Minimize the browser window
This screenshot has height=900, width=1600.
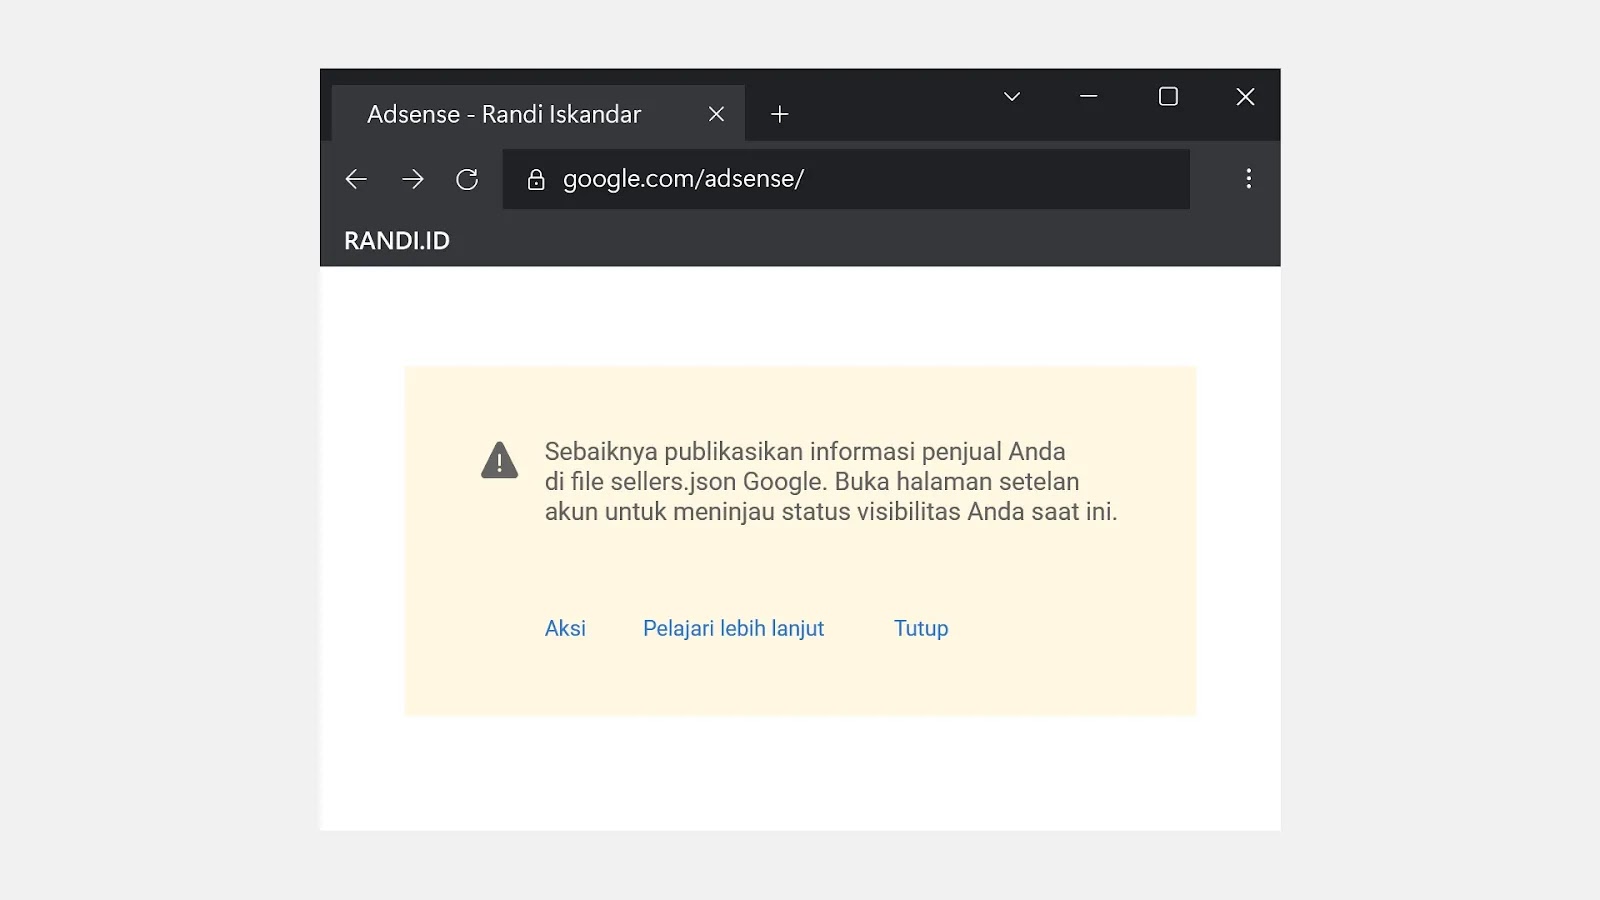[x=1089, y=96]
